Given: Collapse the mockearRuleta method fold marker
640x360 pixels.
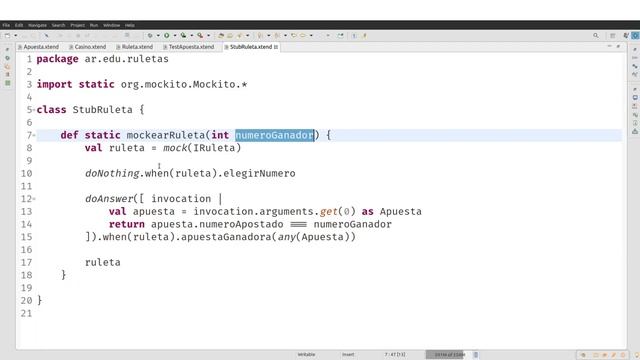Looking at the screenshot, I should [34, 135].
